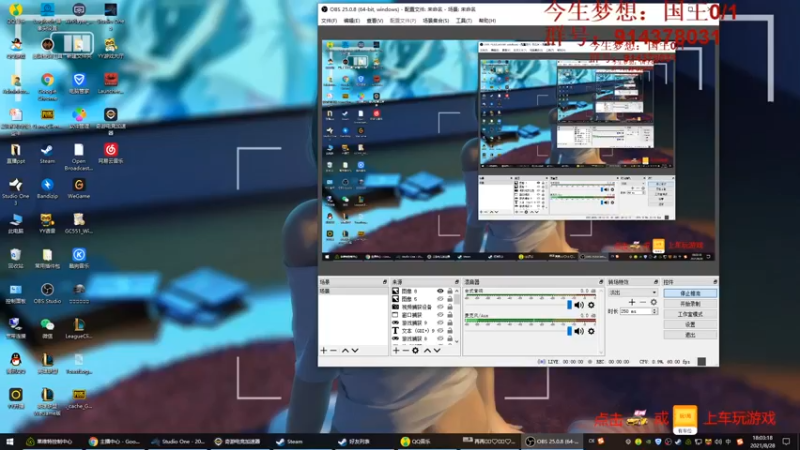
Task: Pop out the audio mixer dock panel
Action: 601,282
